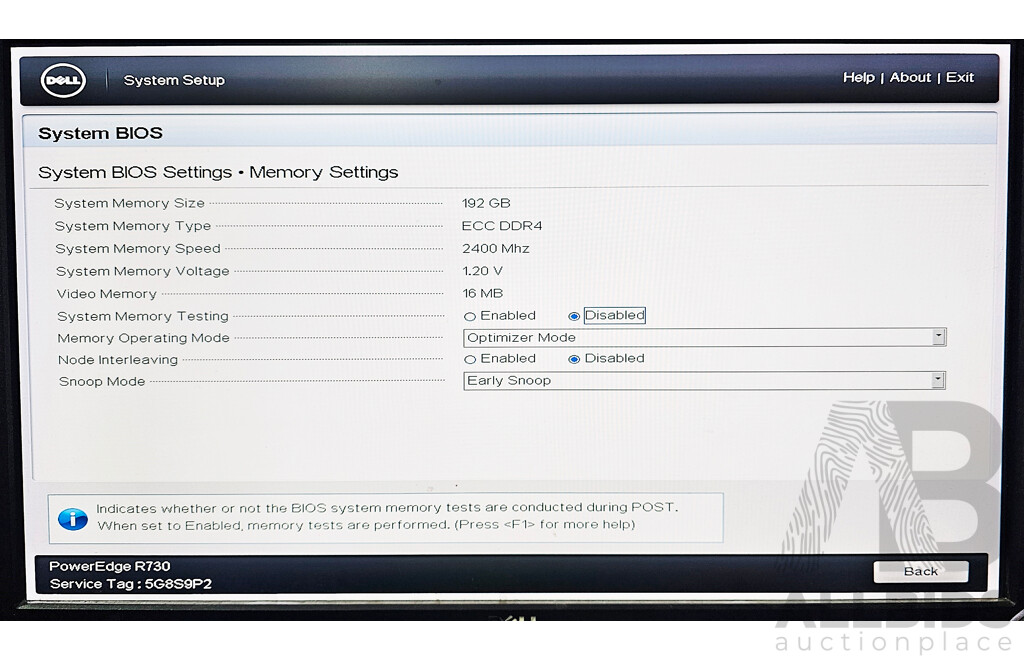Click System Memory Voltage label

pos(142,271)
